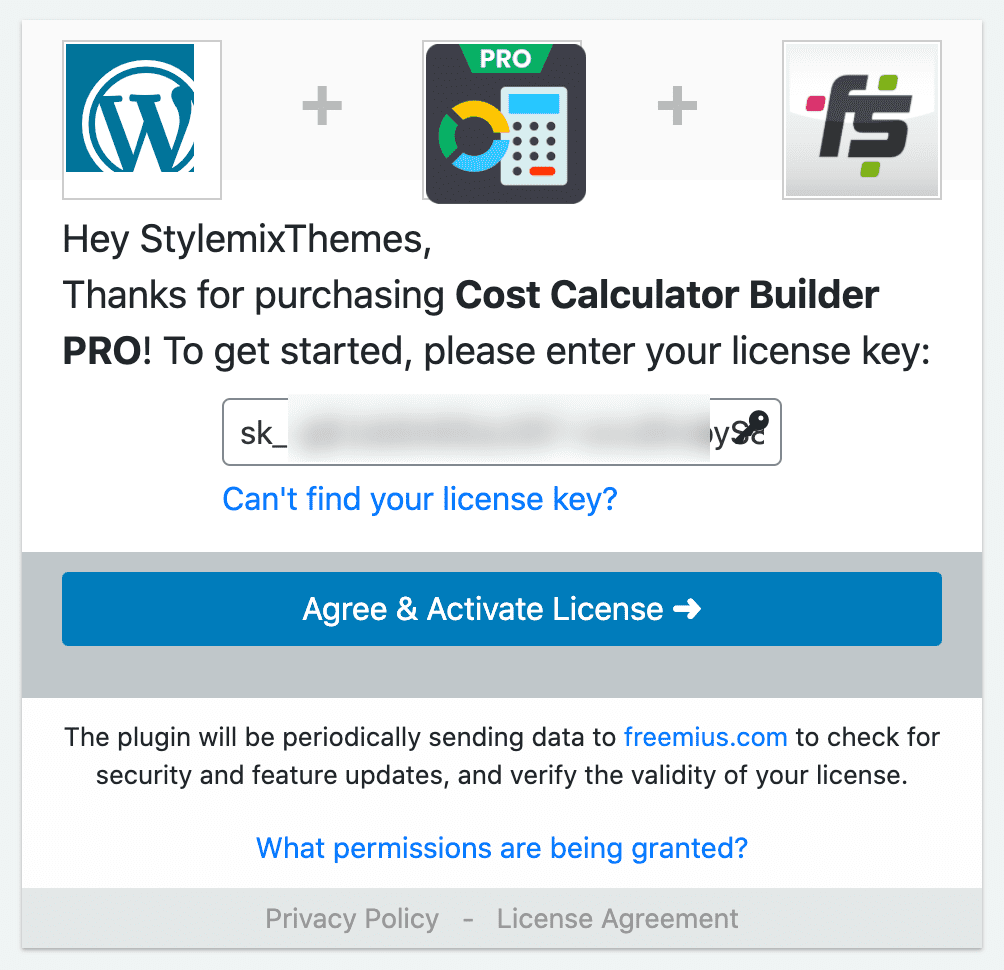Viewport: 1004px width, 970px height.
Task: Click the plus sign before the Freemius logo
Action: click(x=677, y=107)
